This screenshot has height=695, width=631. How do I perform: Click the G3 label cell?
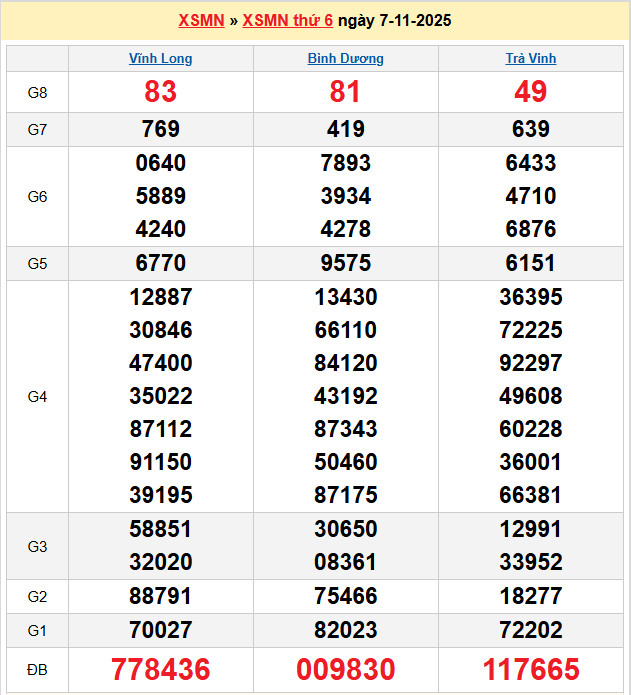coord(37,546)
